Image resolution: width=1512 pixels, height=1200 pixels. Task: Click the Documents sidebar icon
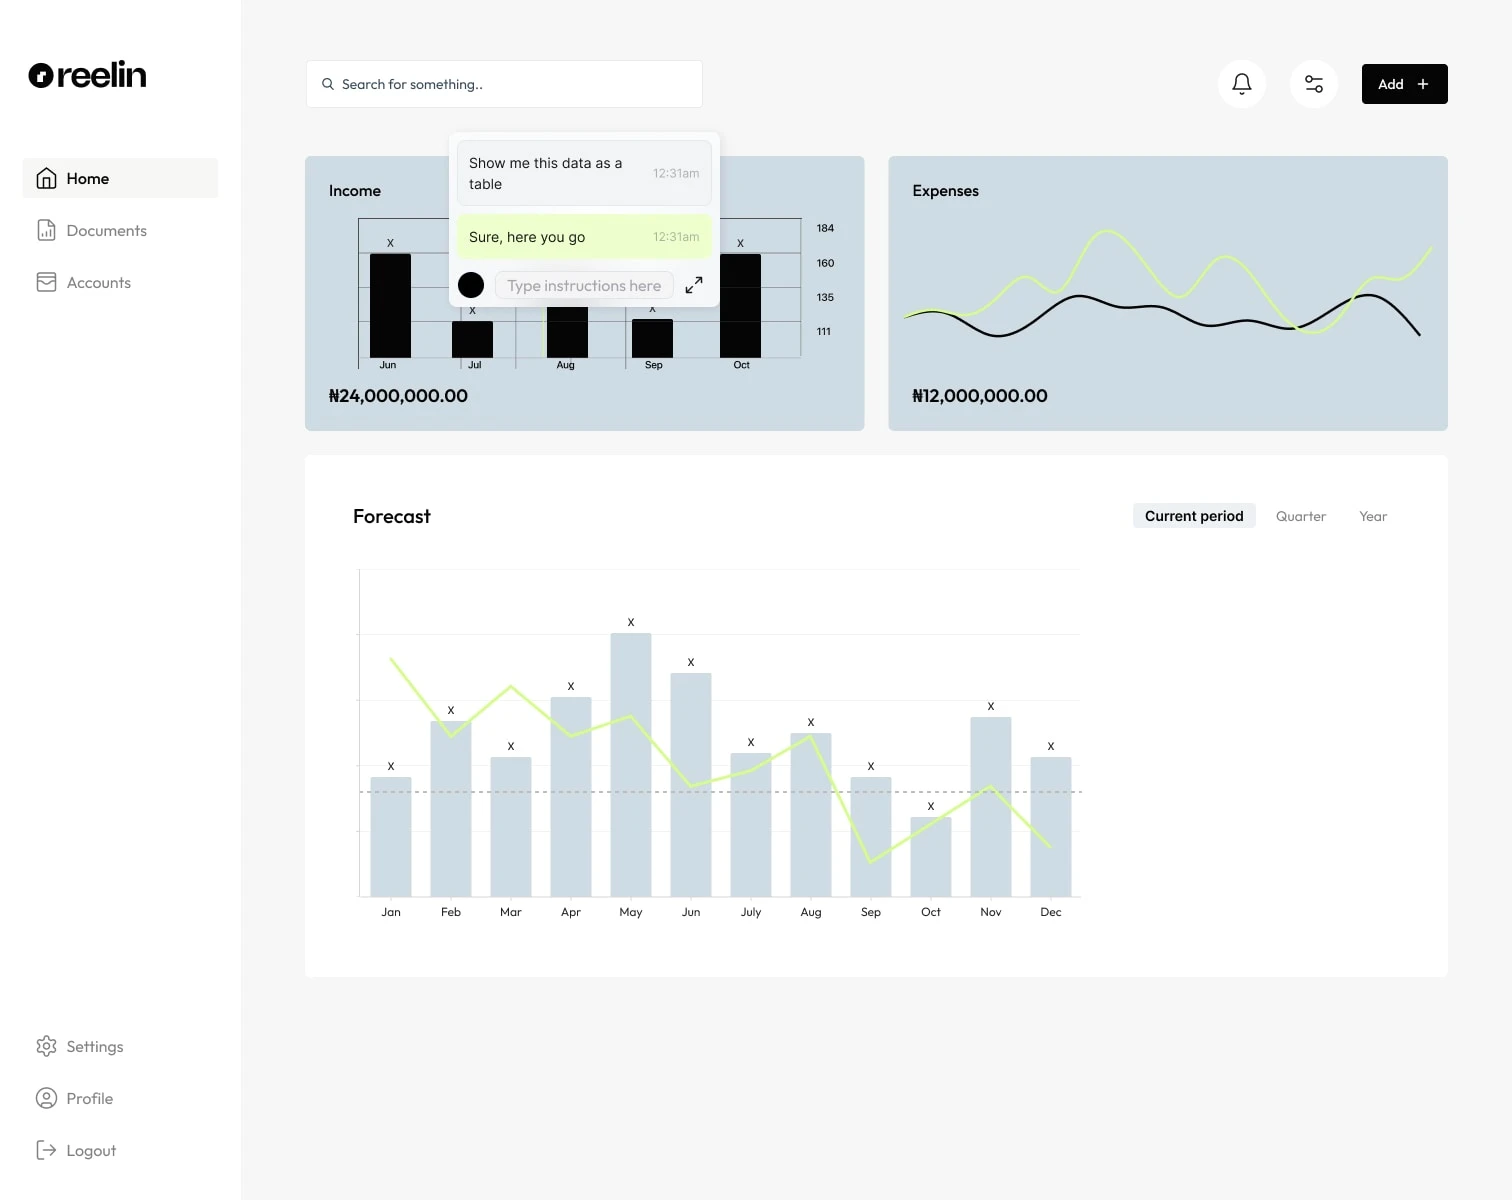(46, 230)
